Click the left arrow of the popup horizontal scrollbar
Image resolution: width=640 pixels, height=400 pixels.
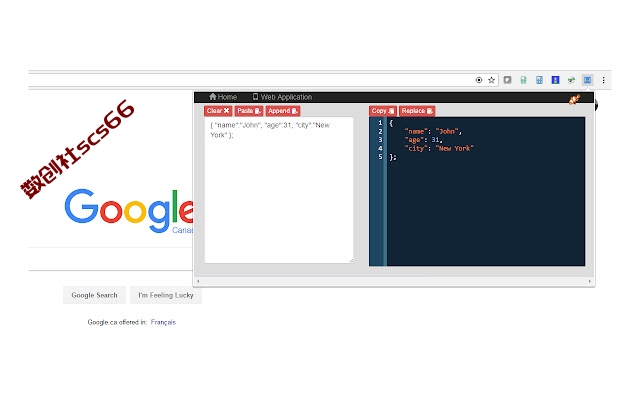click(198, 281)
